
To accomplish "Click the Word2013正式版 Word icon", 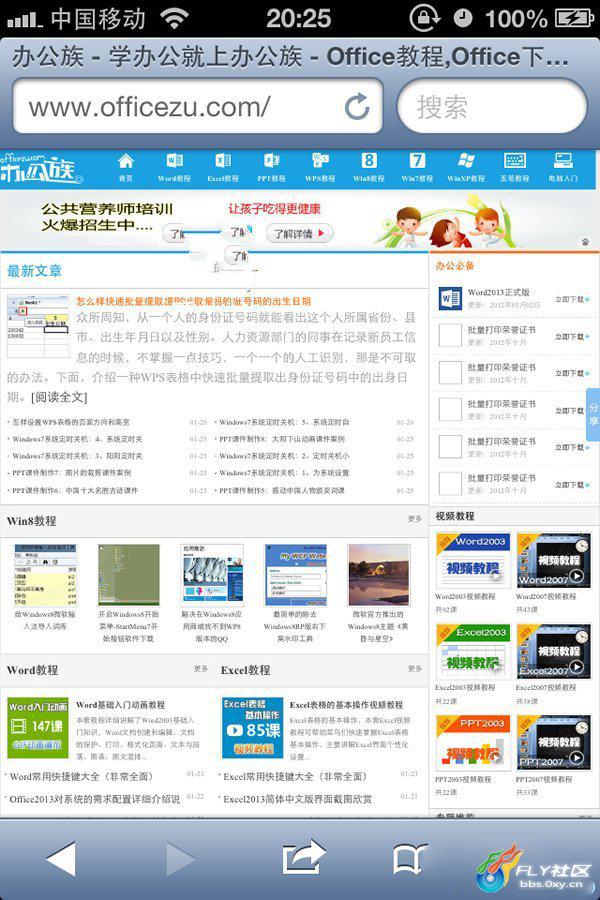I will (x=450, y=298).
